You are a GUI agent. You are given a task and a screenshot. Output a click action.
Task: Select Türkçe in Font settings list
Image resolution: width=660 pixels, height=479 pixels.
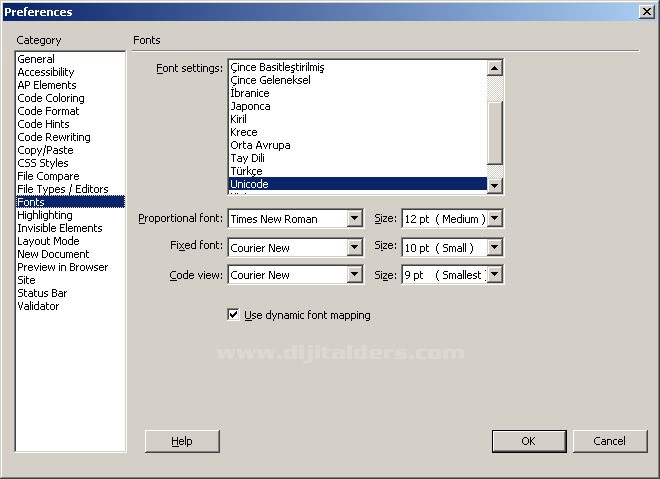247,171
